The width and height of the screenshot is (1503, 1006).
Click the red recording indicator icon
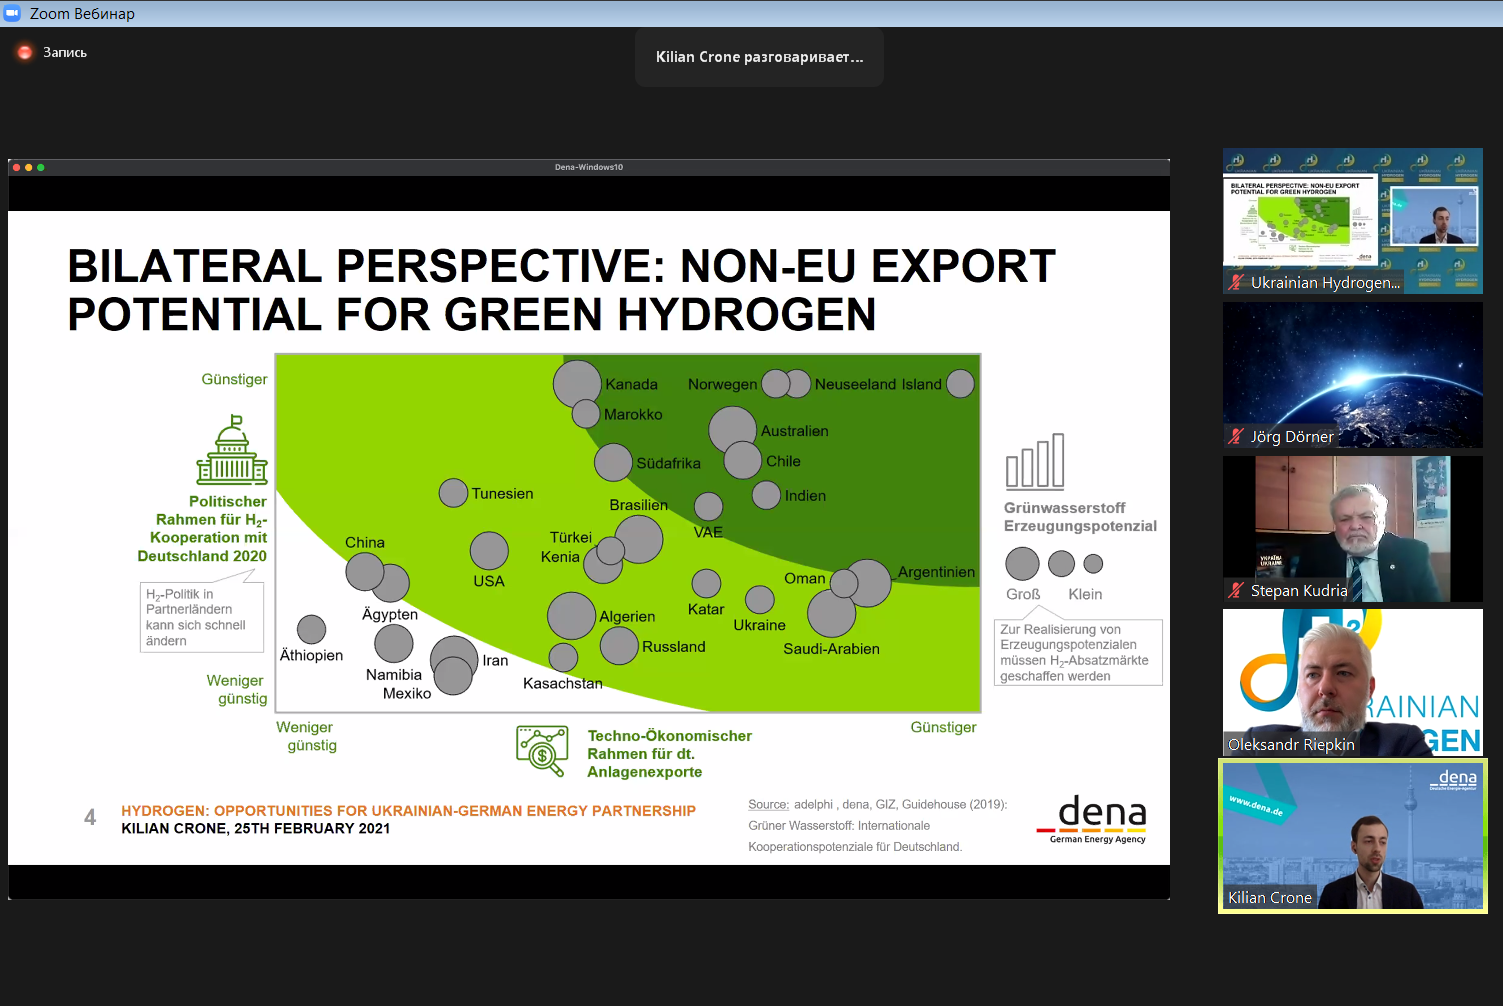(25, 52)
